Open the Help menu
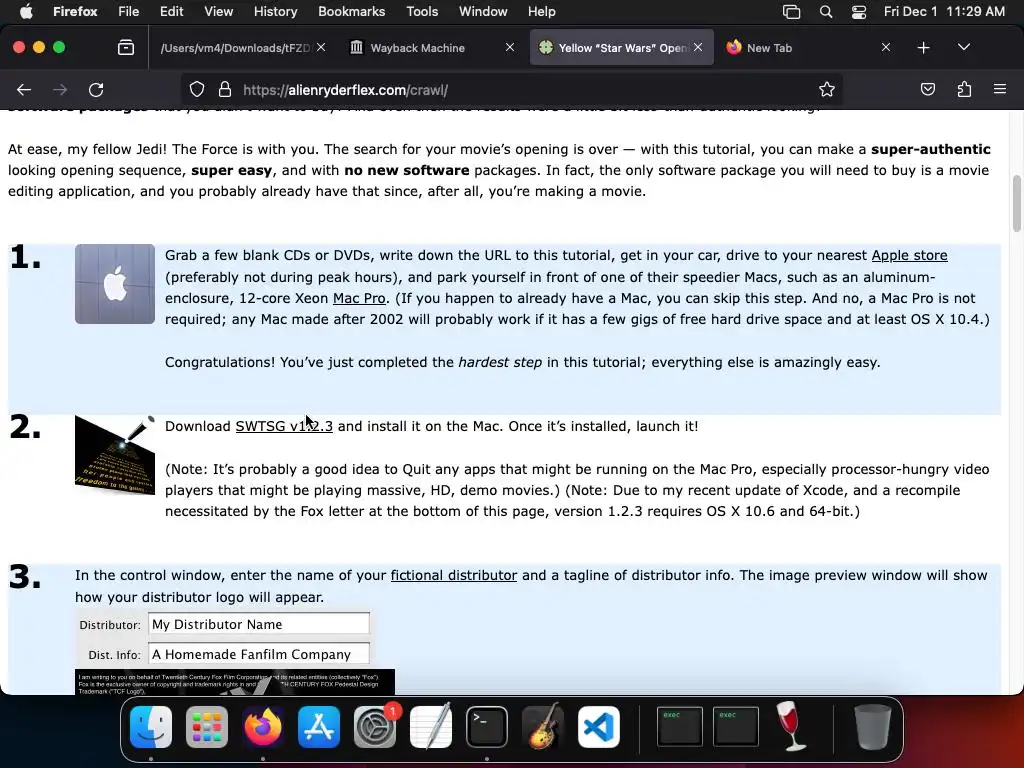 (541, 11)
